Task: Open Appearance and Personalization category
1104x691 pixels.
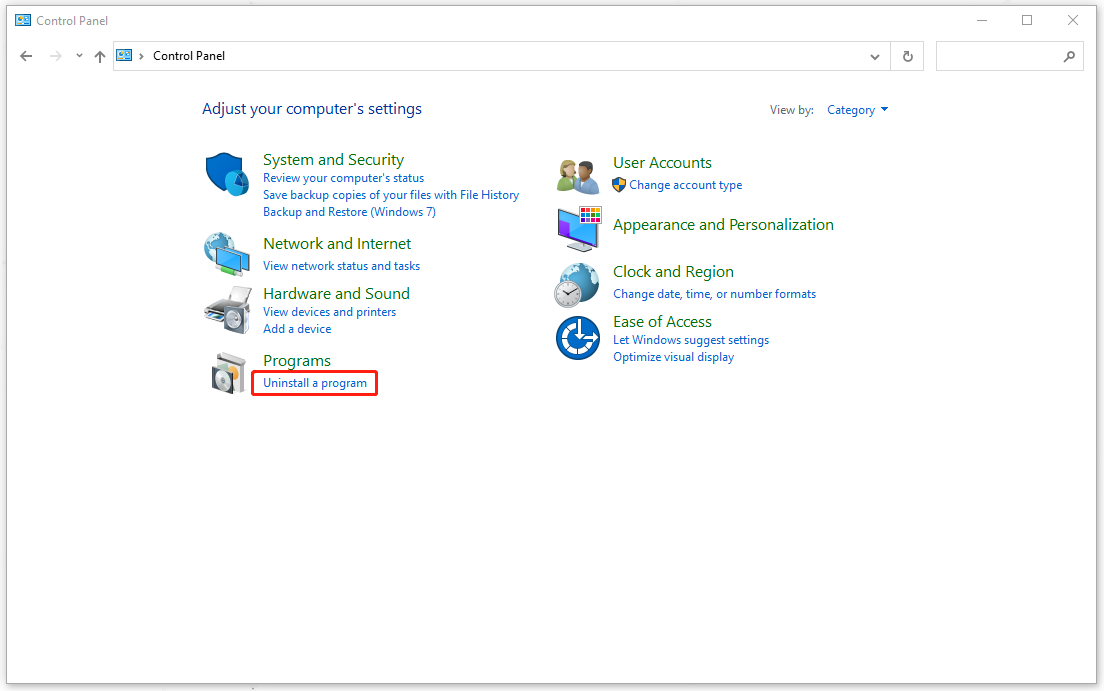Action: pos(723,225)
